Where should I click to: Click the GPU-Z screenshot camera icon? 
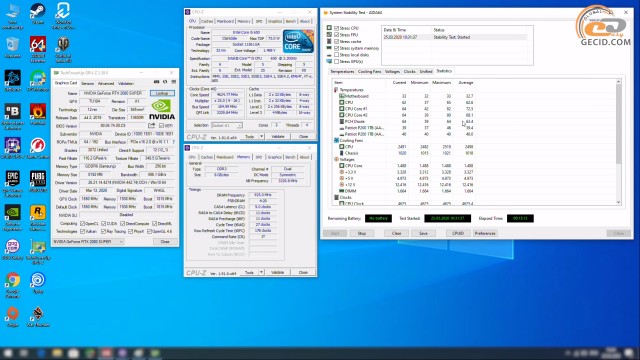point(156,82)
